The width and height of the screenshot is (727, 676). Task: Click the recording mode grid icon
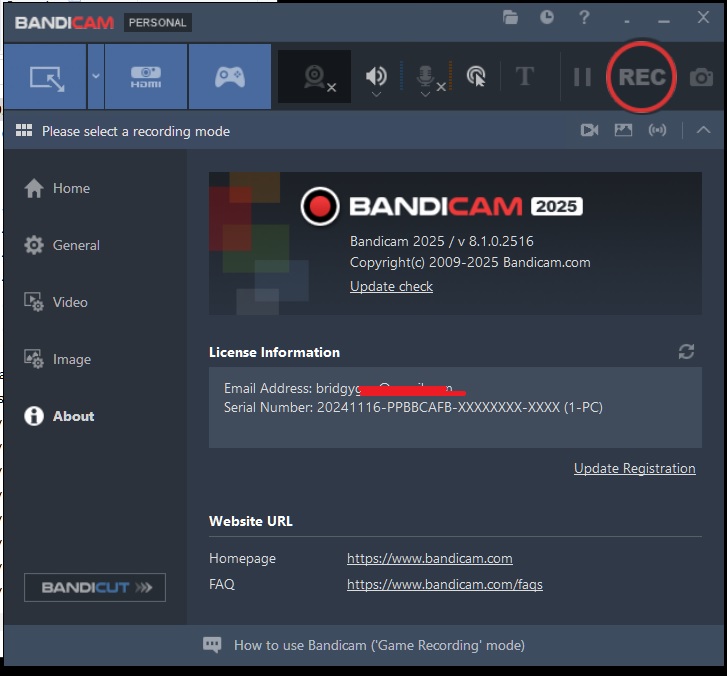[24, 130]
